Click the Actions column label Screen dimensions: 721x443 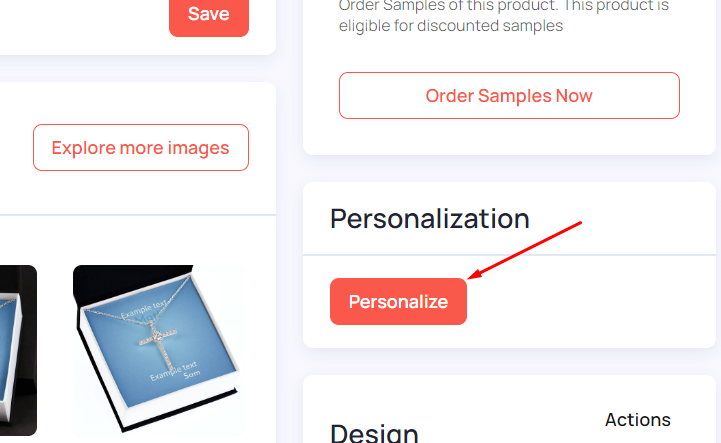(x=637, y=420)
